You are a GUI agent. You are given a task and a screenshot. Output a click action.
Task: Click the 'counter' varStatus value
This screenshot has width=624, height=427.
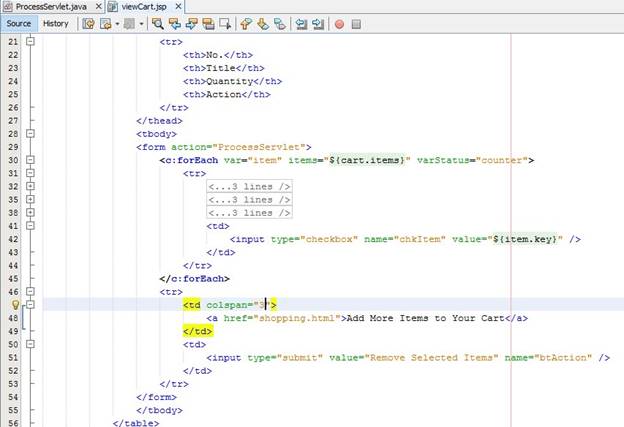(x=502, y=160)
